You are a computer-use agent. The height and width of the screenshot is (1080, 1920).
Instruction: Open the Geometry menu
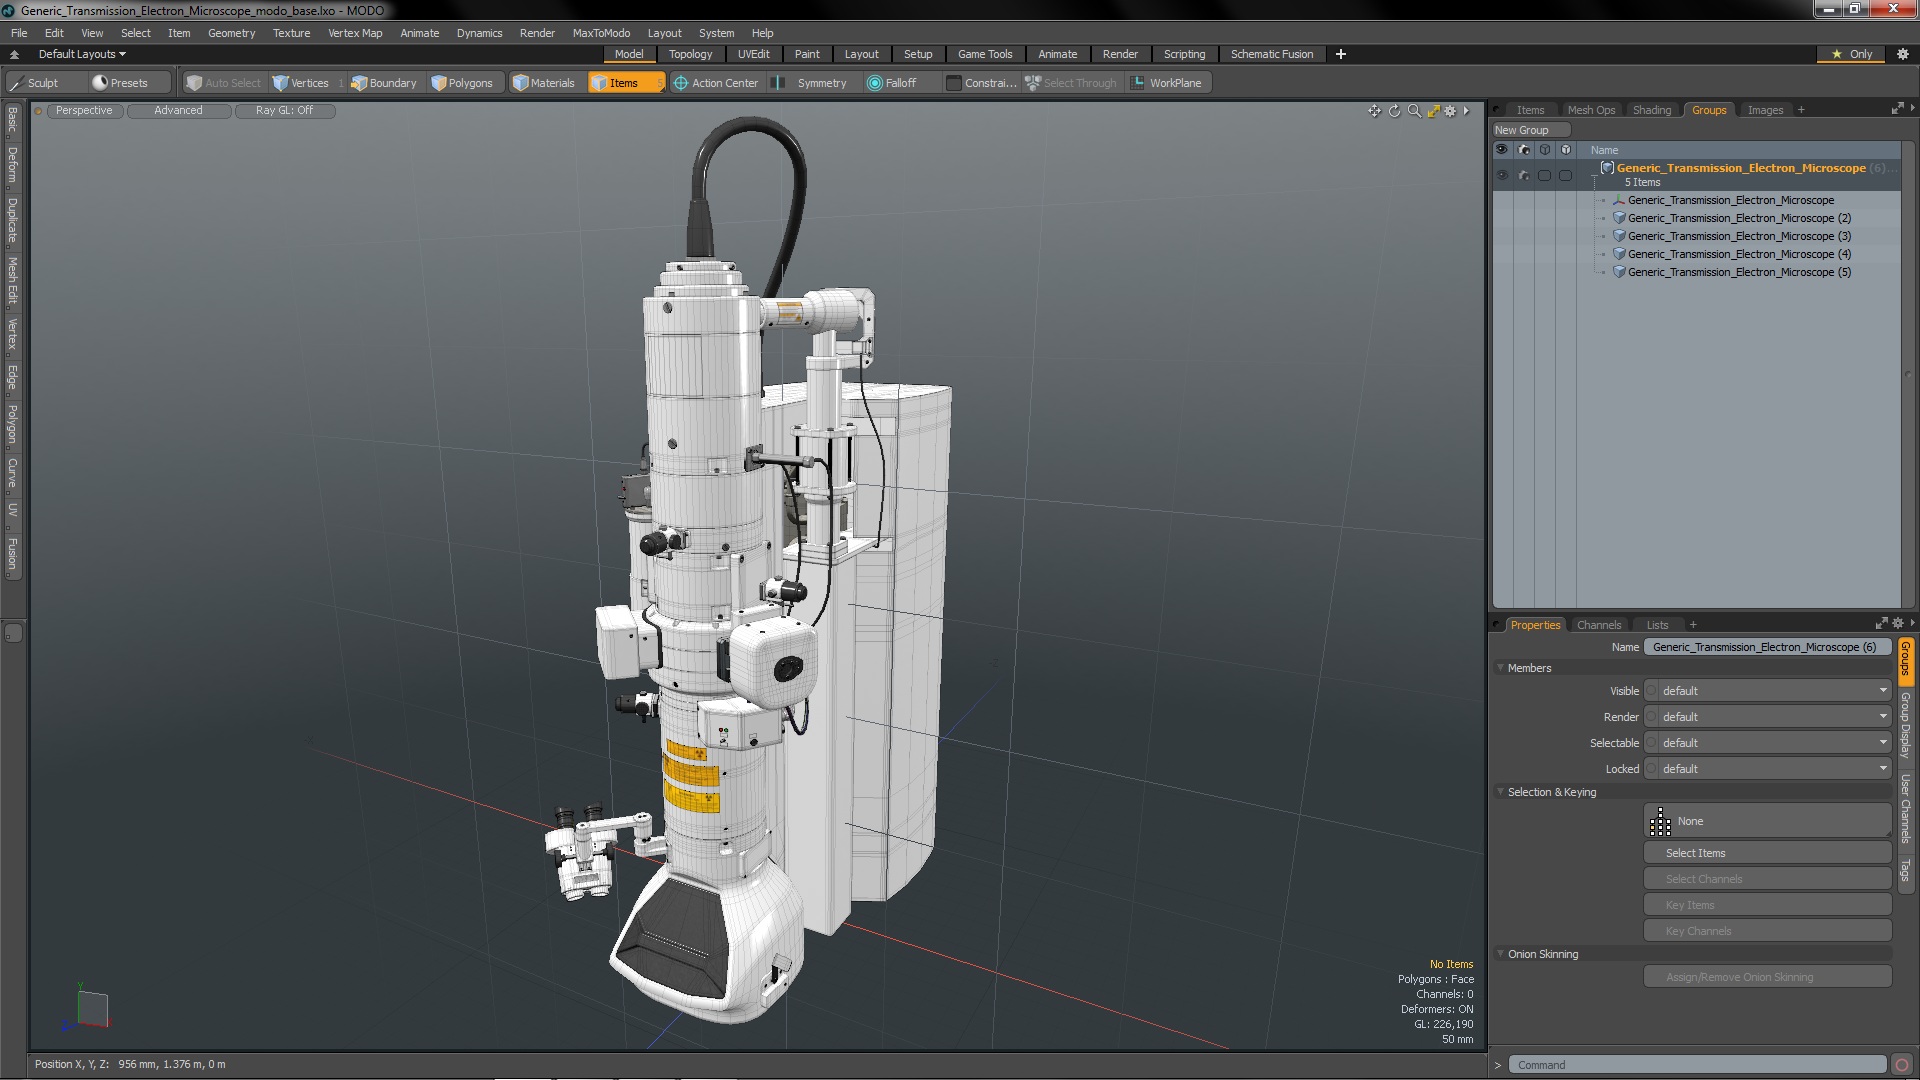231,33
